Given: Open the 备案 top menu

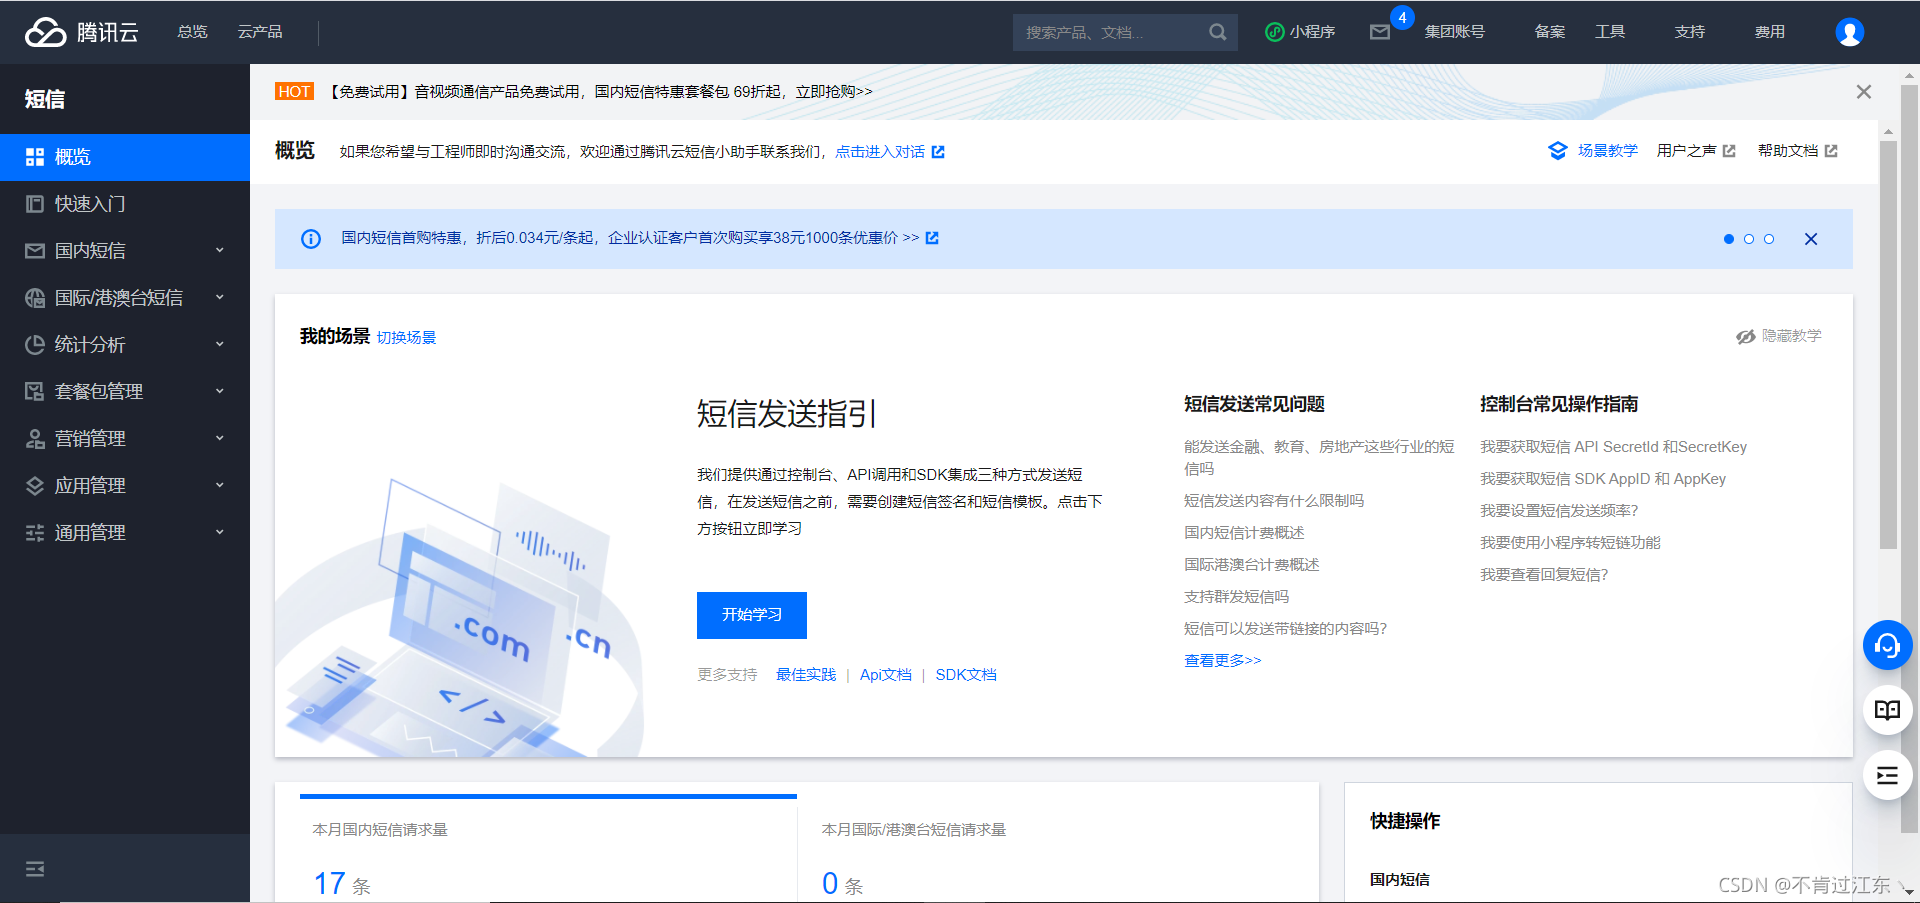Looking at the screenshot, I should pyautogui.click(x=1550, y=32).
